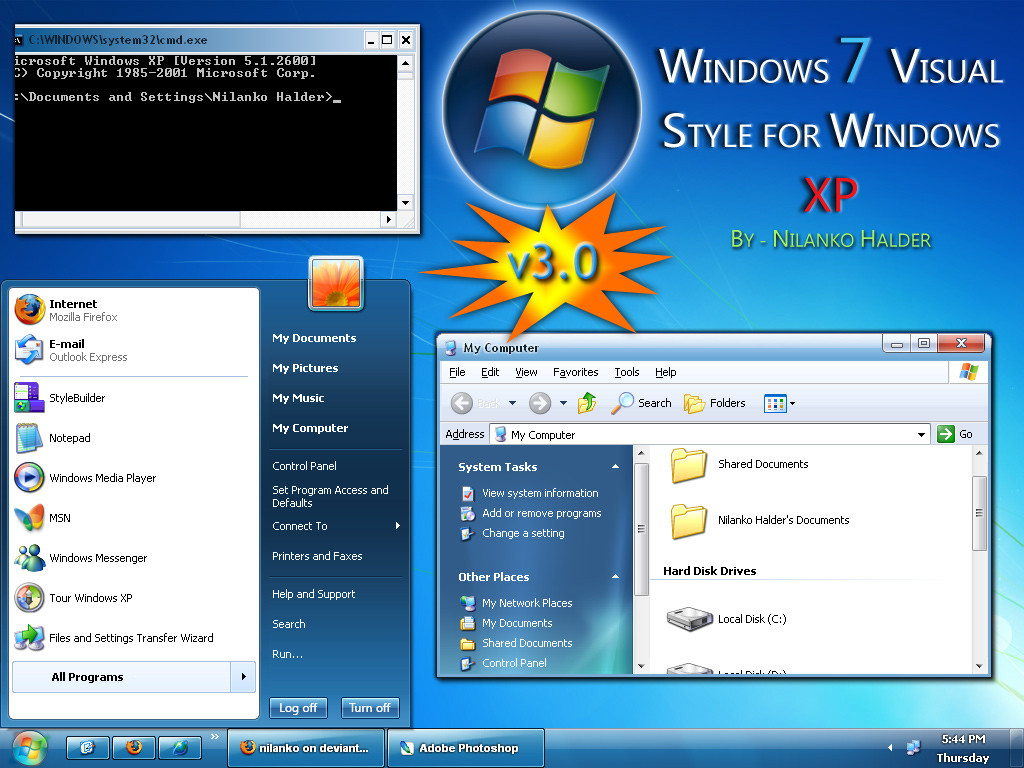Open the Edit menu

coord(490,372)
